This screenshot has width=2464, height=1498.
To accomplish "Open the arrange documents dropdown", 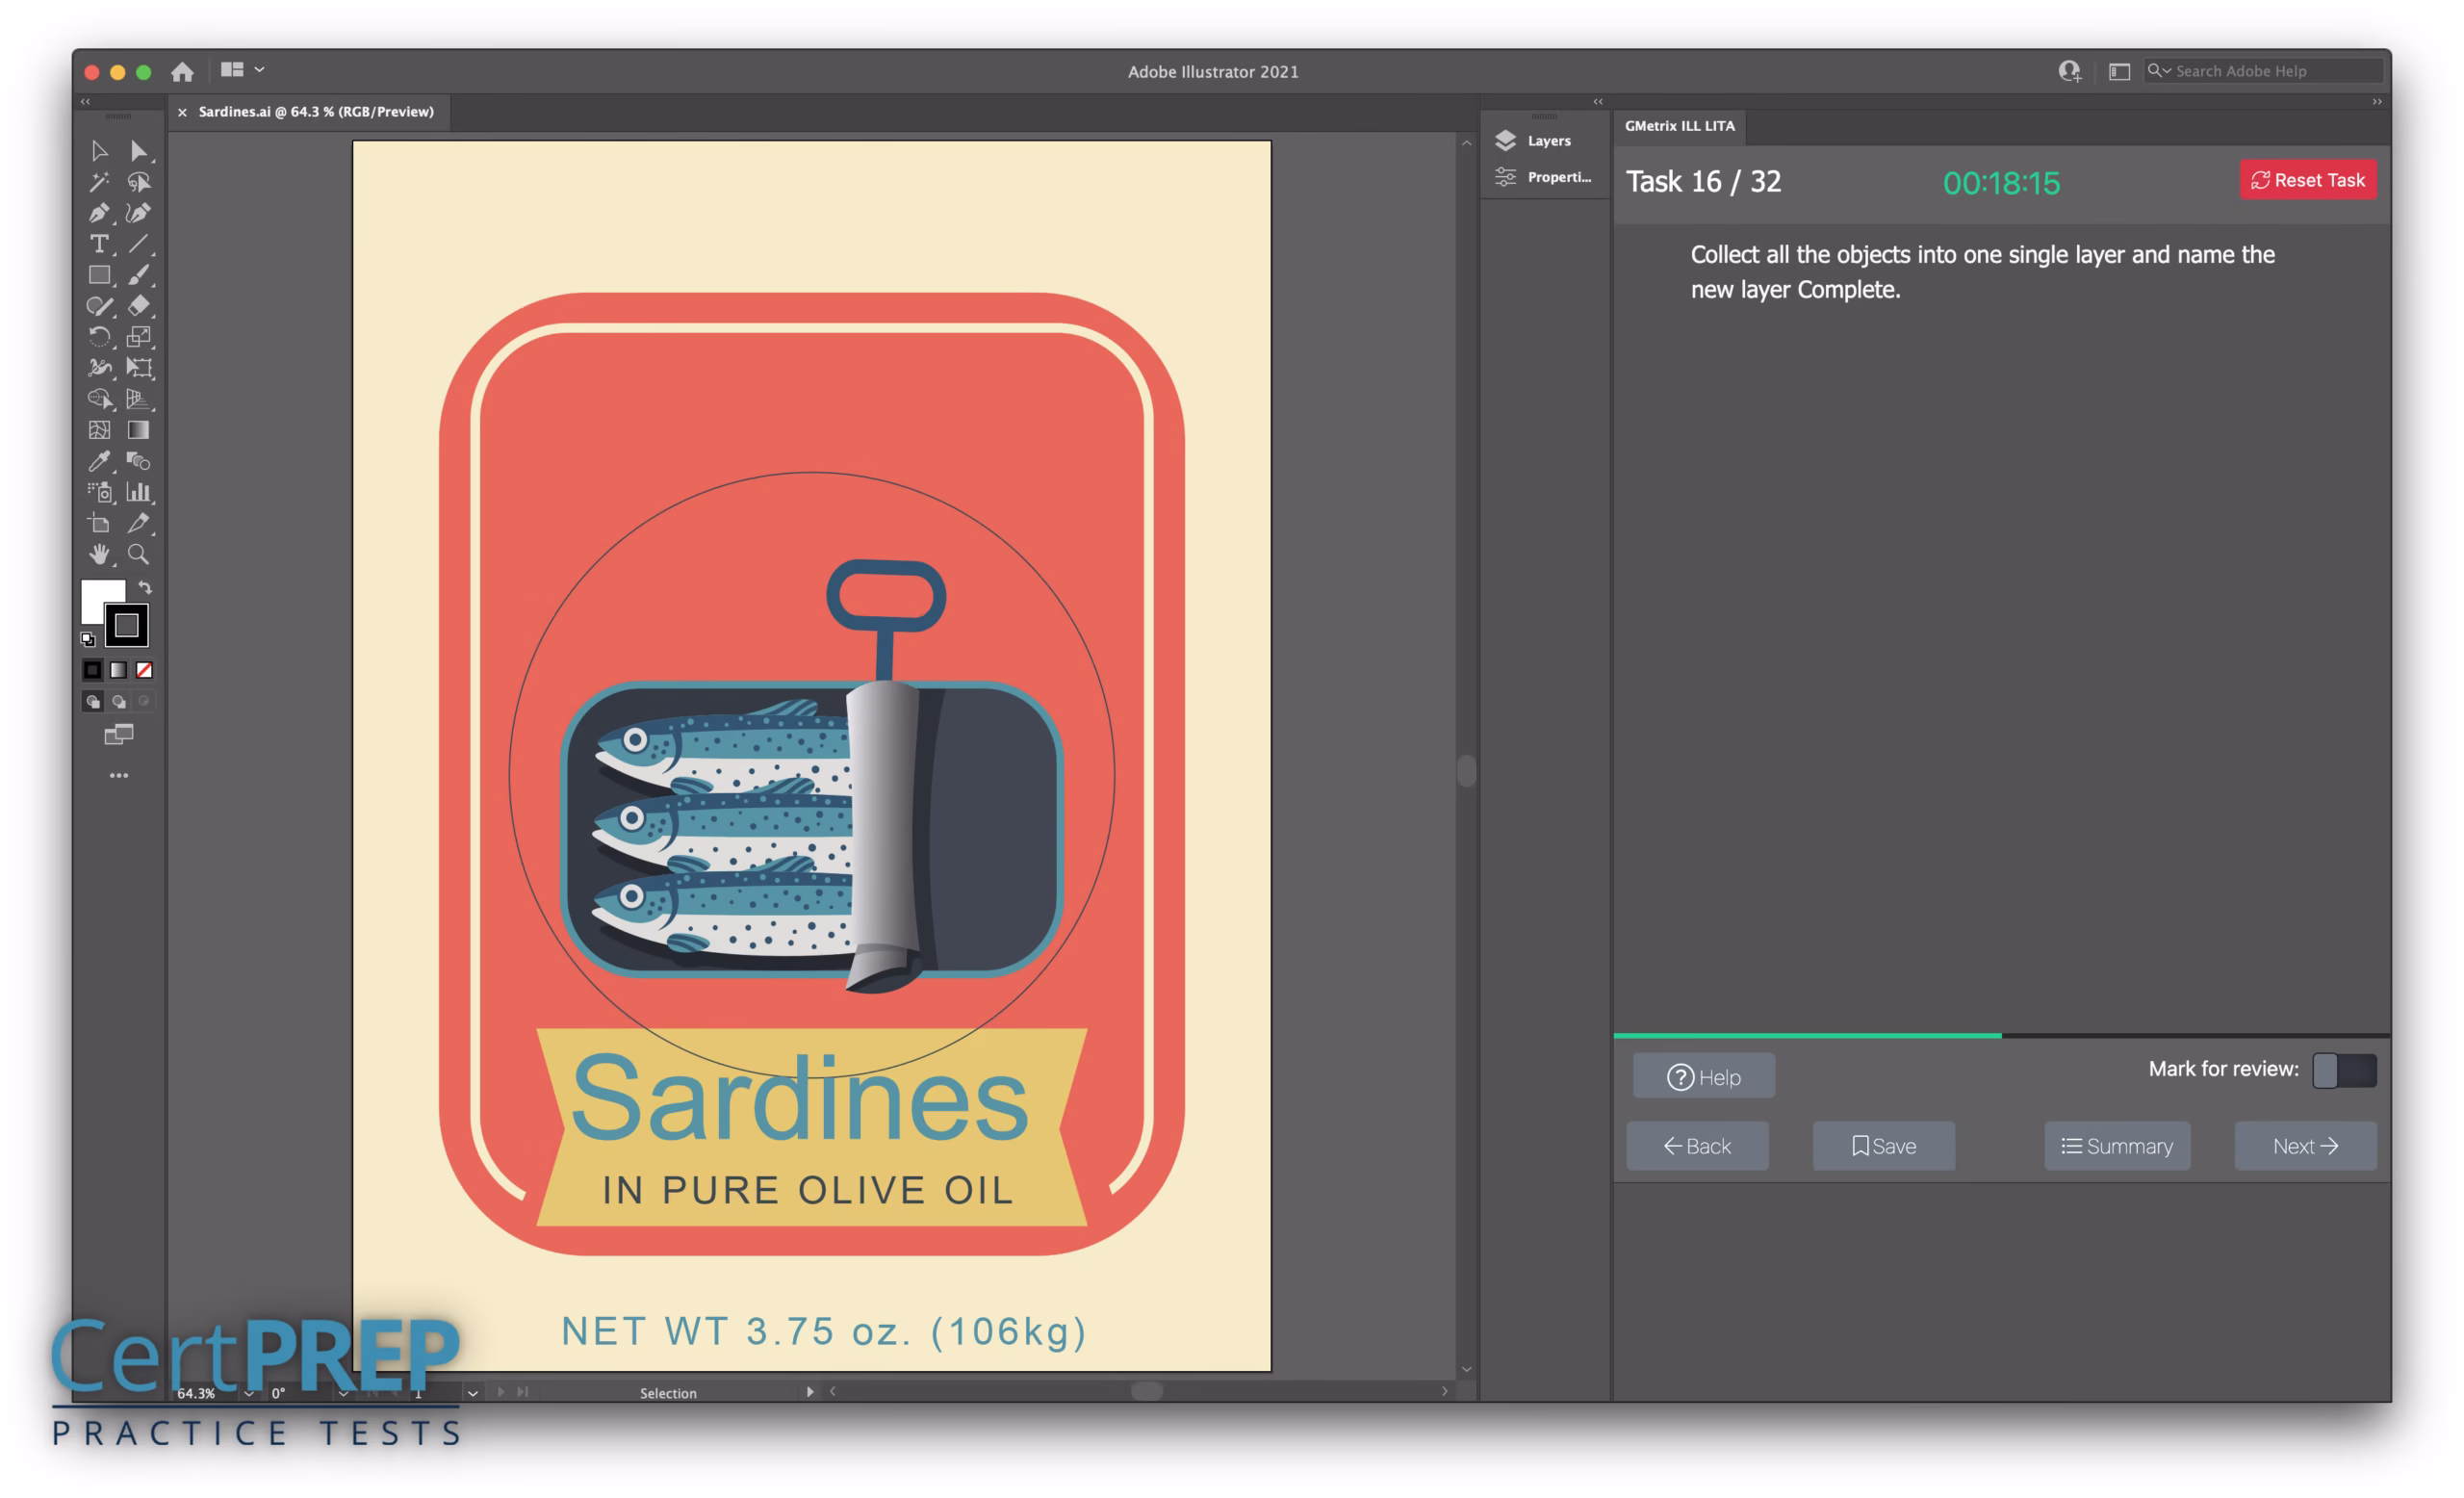I will click(259, 70).
